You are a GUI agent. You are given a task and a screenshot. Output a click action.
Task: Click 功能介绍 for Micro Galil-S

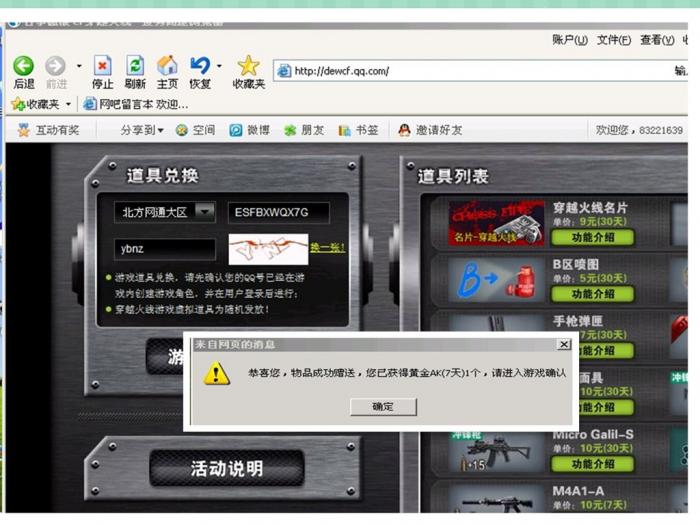click(x=593, y=464)
